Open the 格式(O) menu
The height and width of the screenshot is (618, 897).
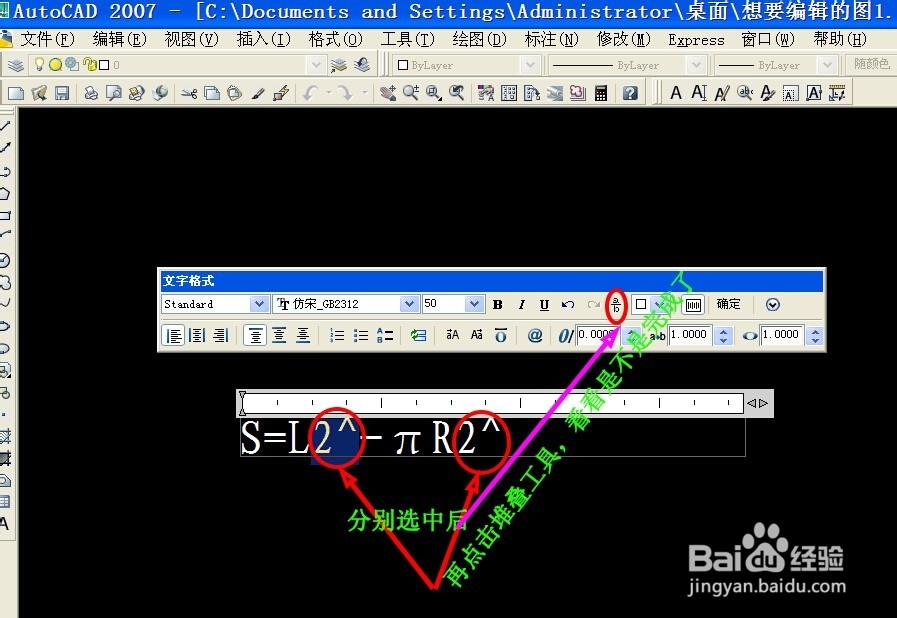pos(336,39)
